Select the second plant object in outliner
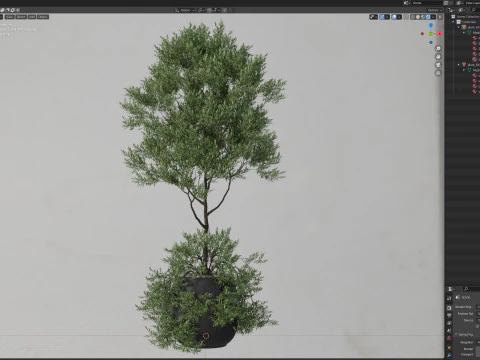480x360 pixels. point(471,64)
